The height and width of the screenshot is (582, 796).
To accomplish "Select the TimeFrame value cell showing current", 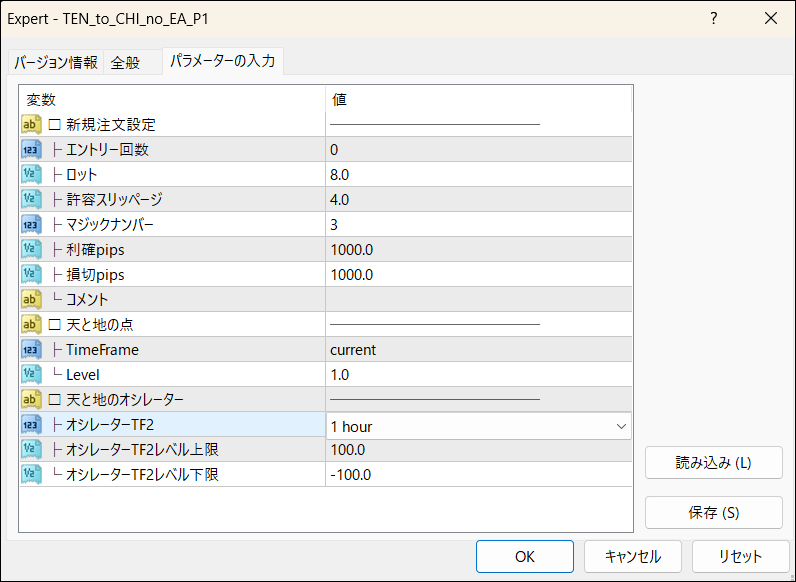I will (480, 350).
